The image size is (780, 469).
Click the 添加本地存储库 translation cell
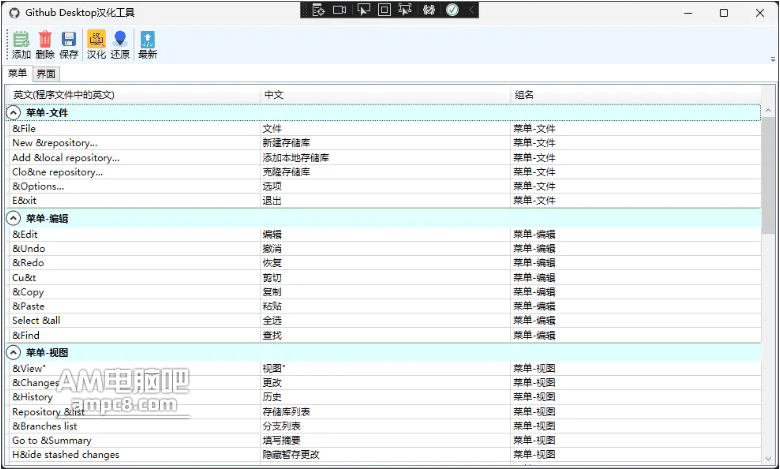point(386,158)
